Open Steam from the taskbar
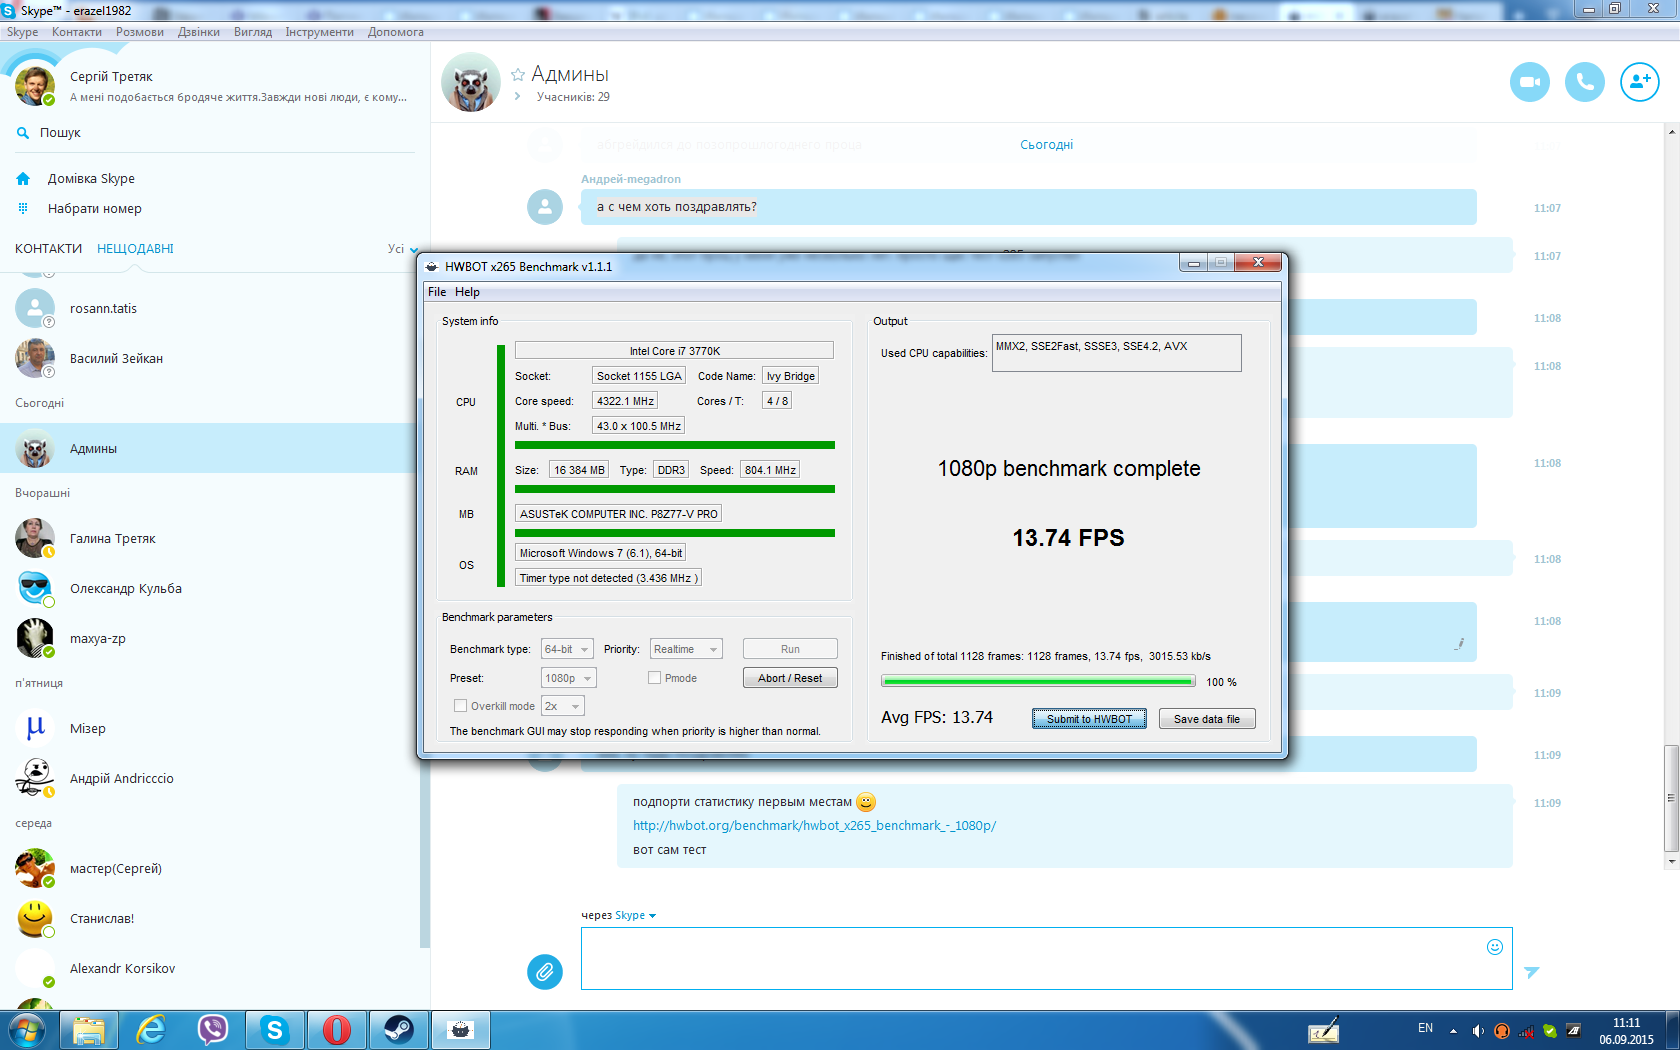The width and height of the screenshot is (1680, 1050). 399,1030
